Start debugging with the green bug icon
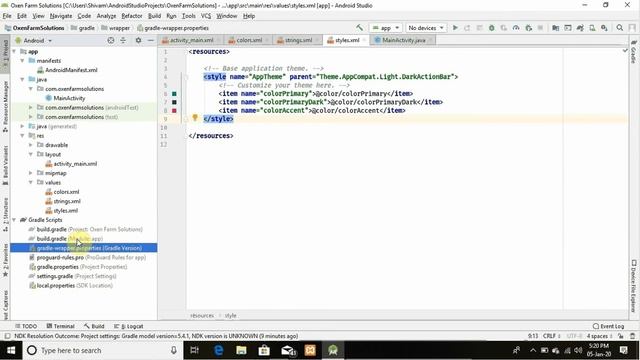 coord(491,28)
